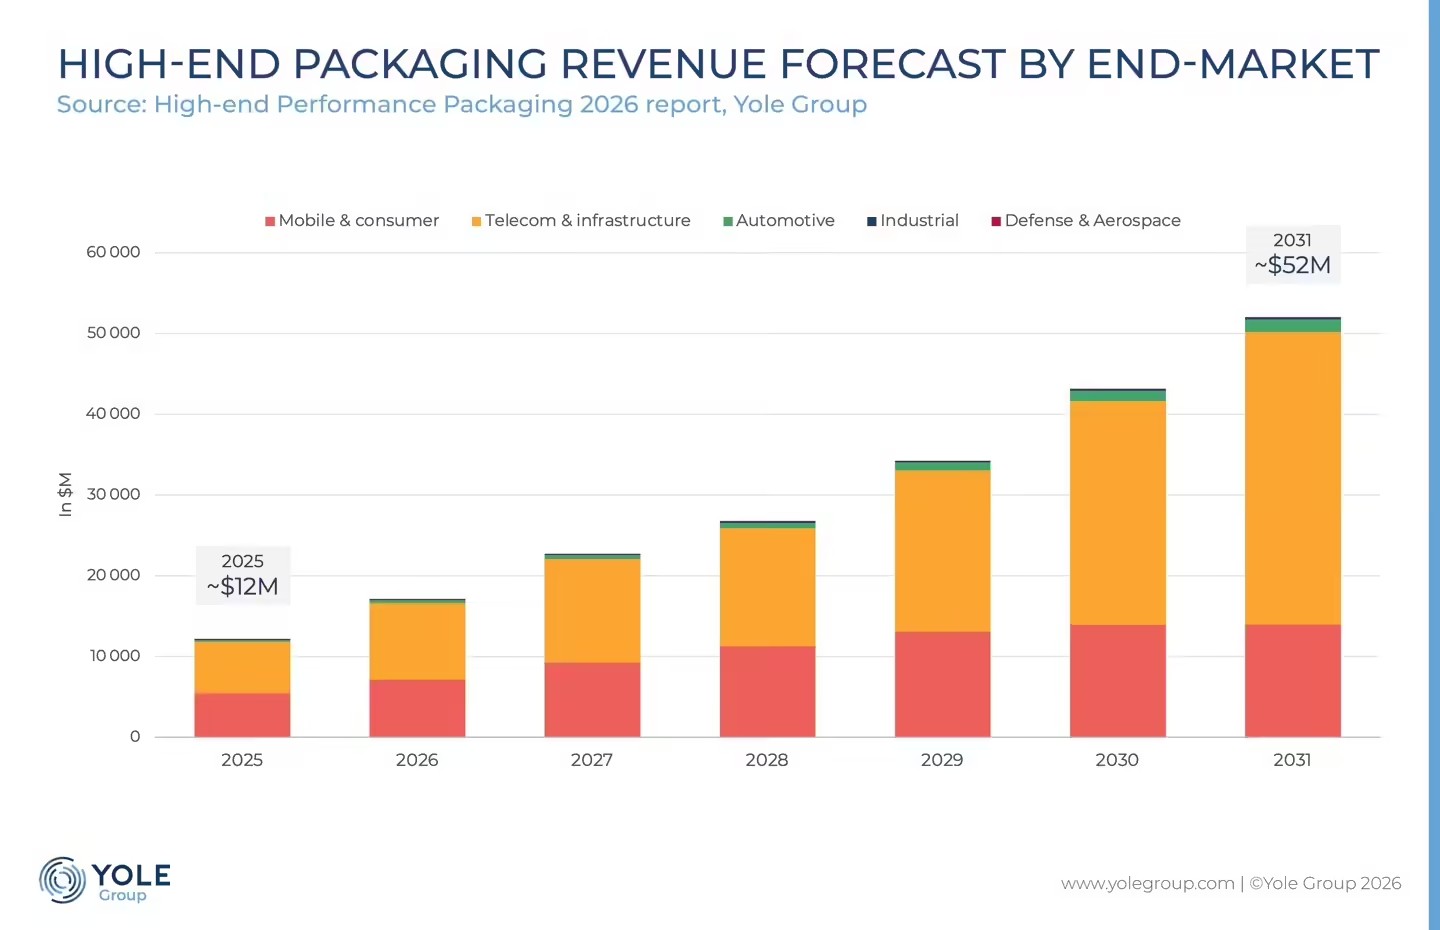Click the 'Defense & Aerospace' legend label
Image resolution: width=1440 pixels, height=930 pixels.
pos(1092,220)
